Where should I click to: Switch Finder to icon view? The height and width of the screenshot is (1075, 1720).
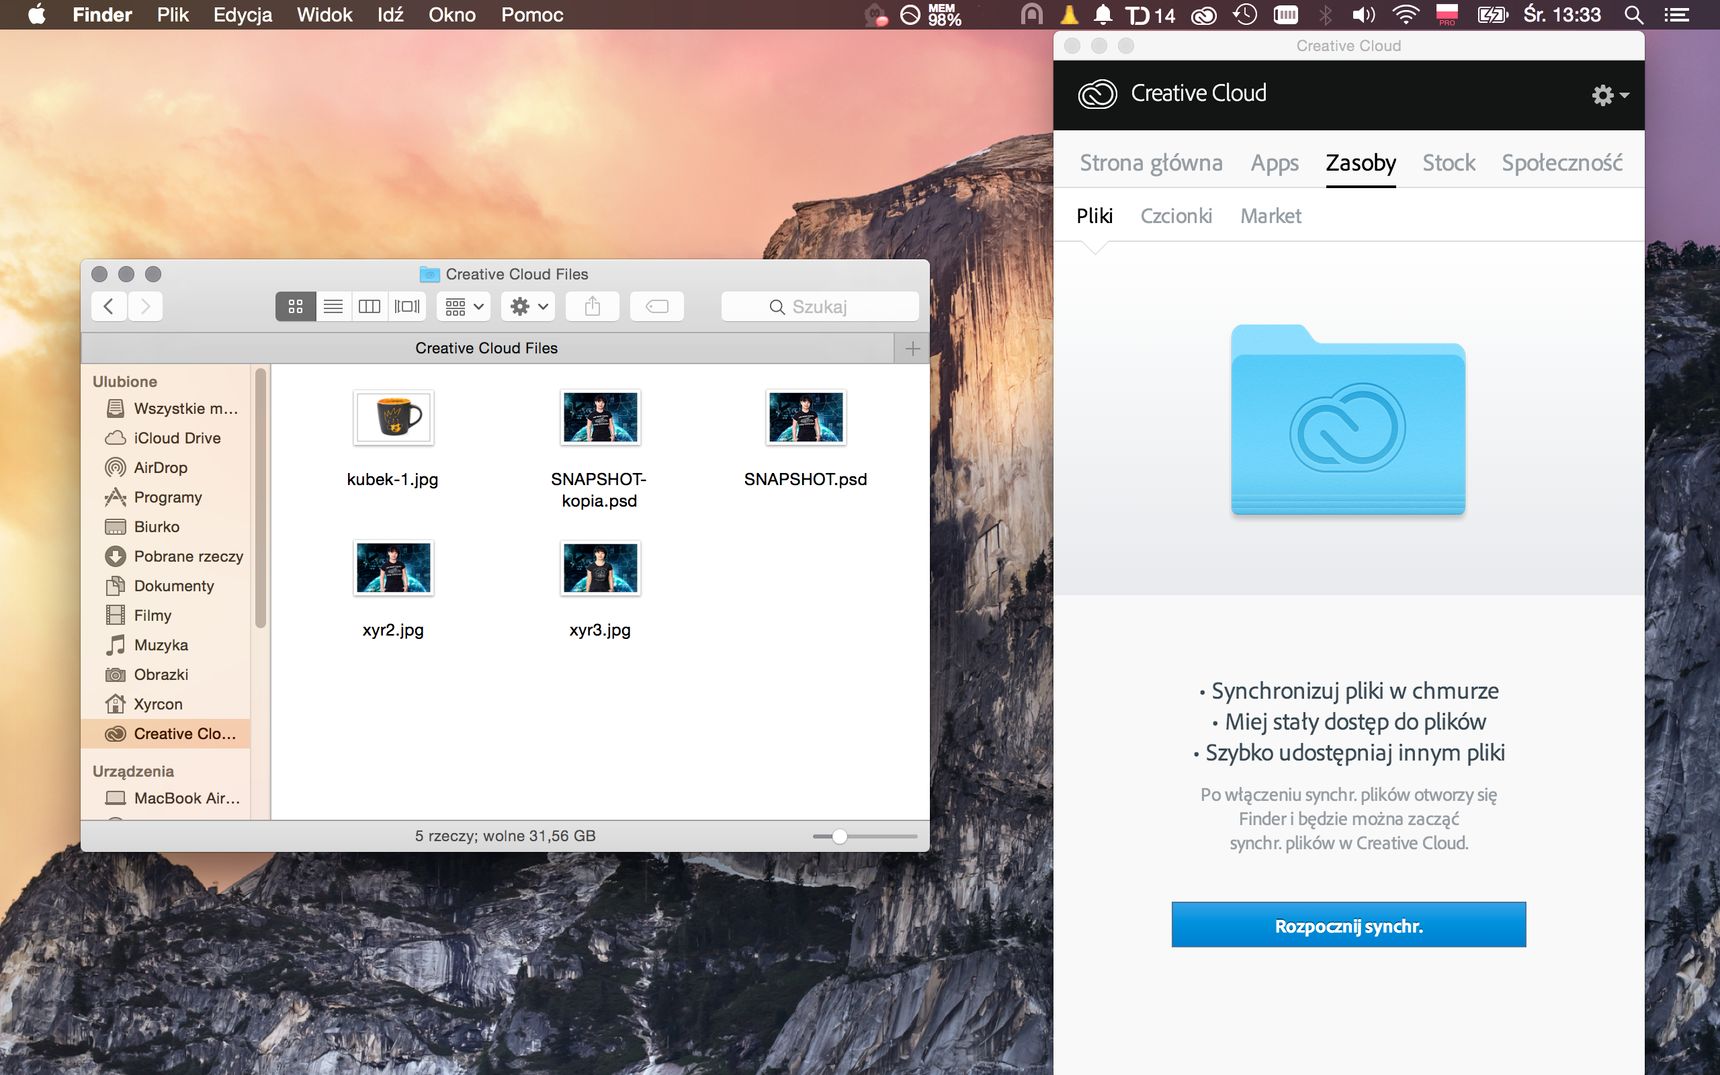295,306
